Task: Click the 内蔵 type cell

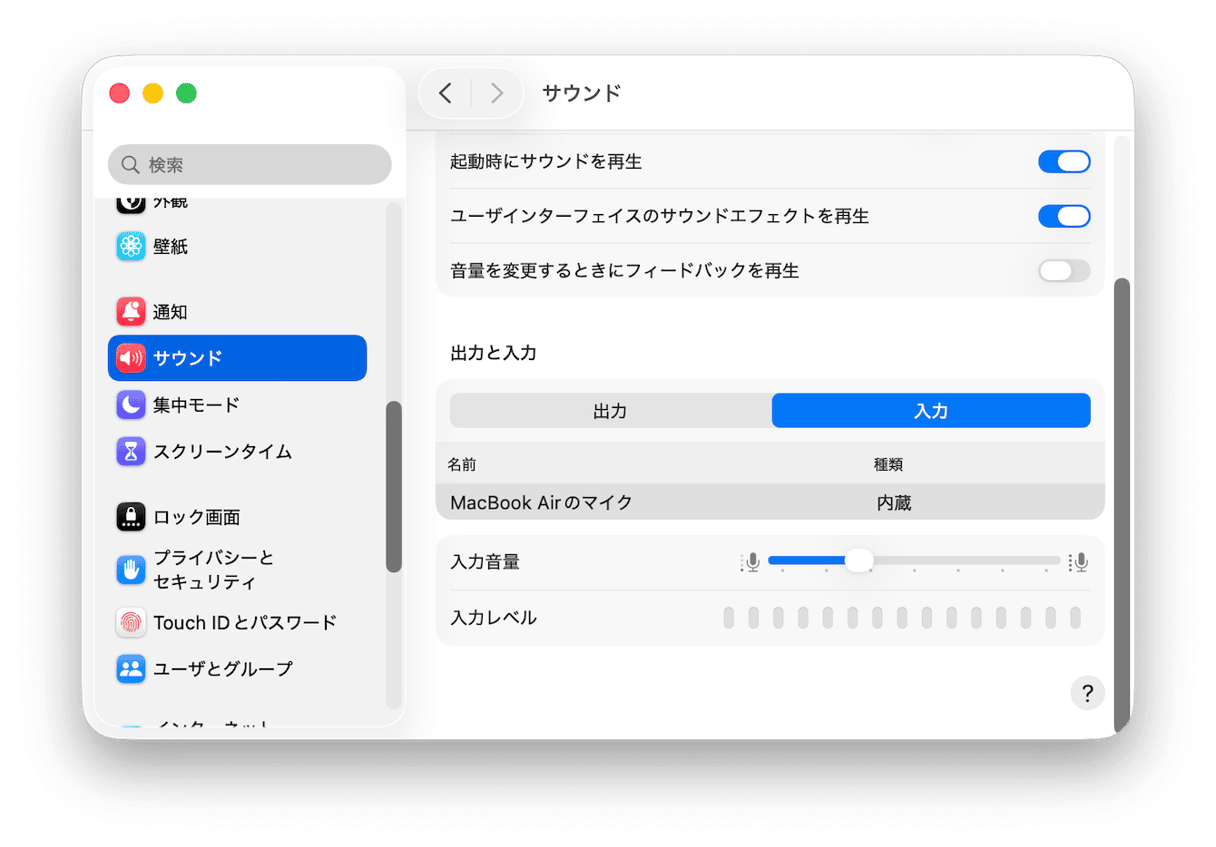Action: (894, 503)
